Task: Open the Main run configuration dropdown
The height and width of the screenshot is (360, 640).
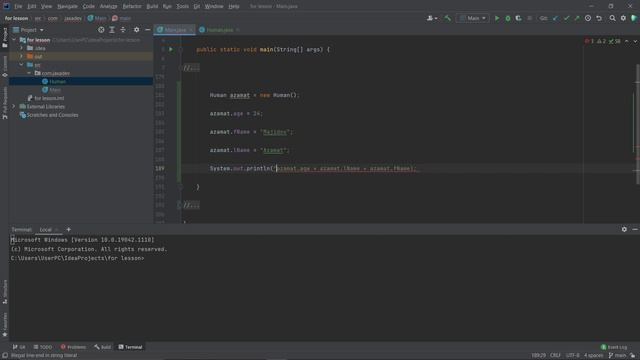Action: 473,18
